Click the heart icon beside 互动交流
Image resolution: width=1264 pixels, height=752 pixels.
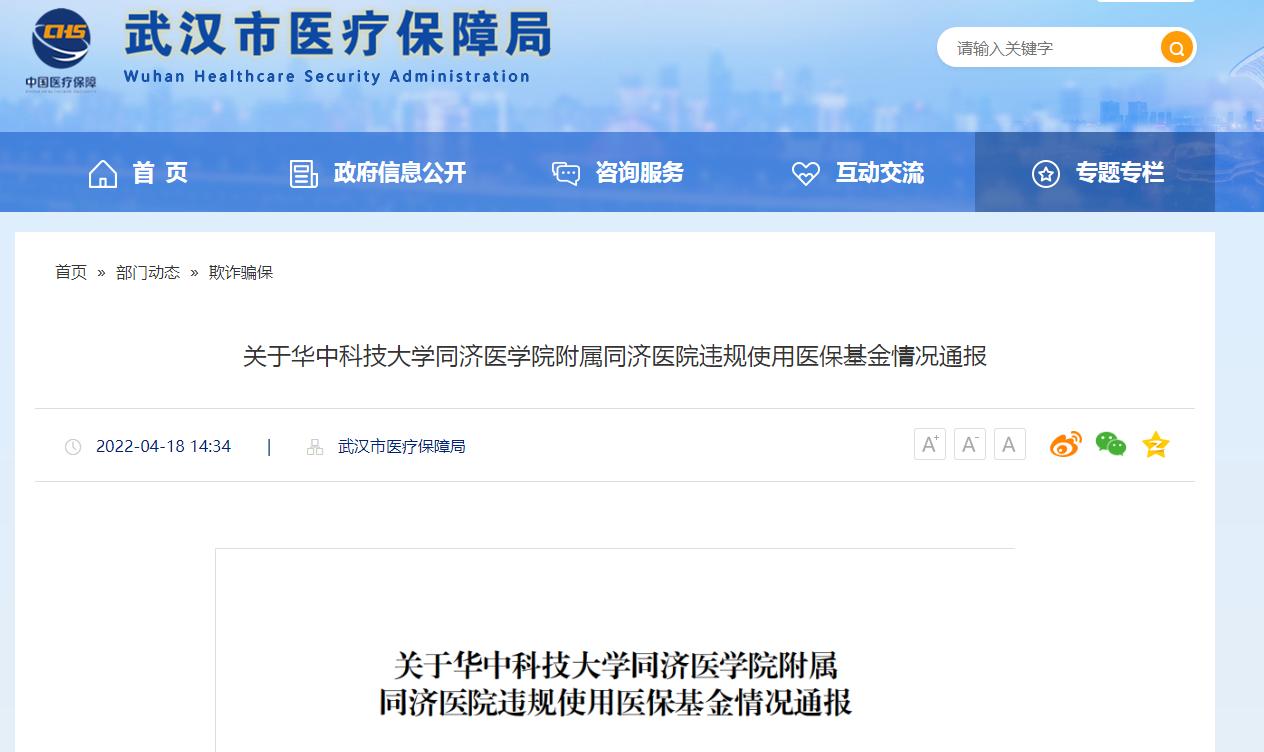coord(805,174)
